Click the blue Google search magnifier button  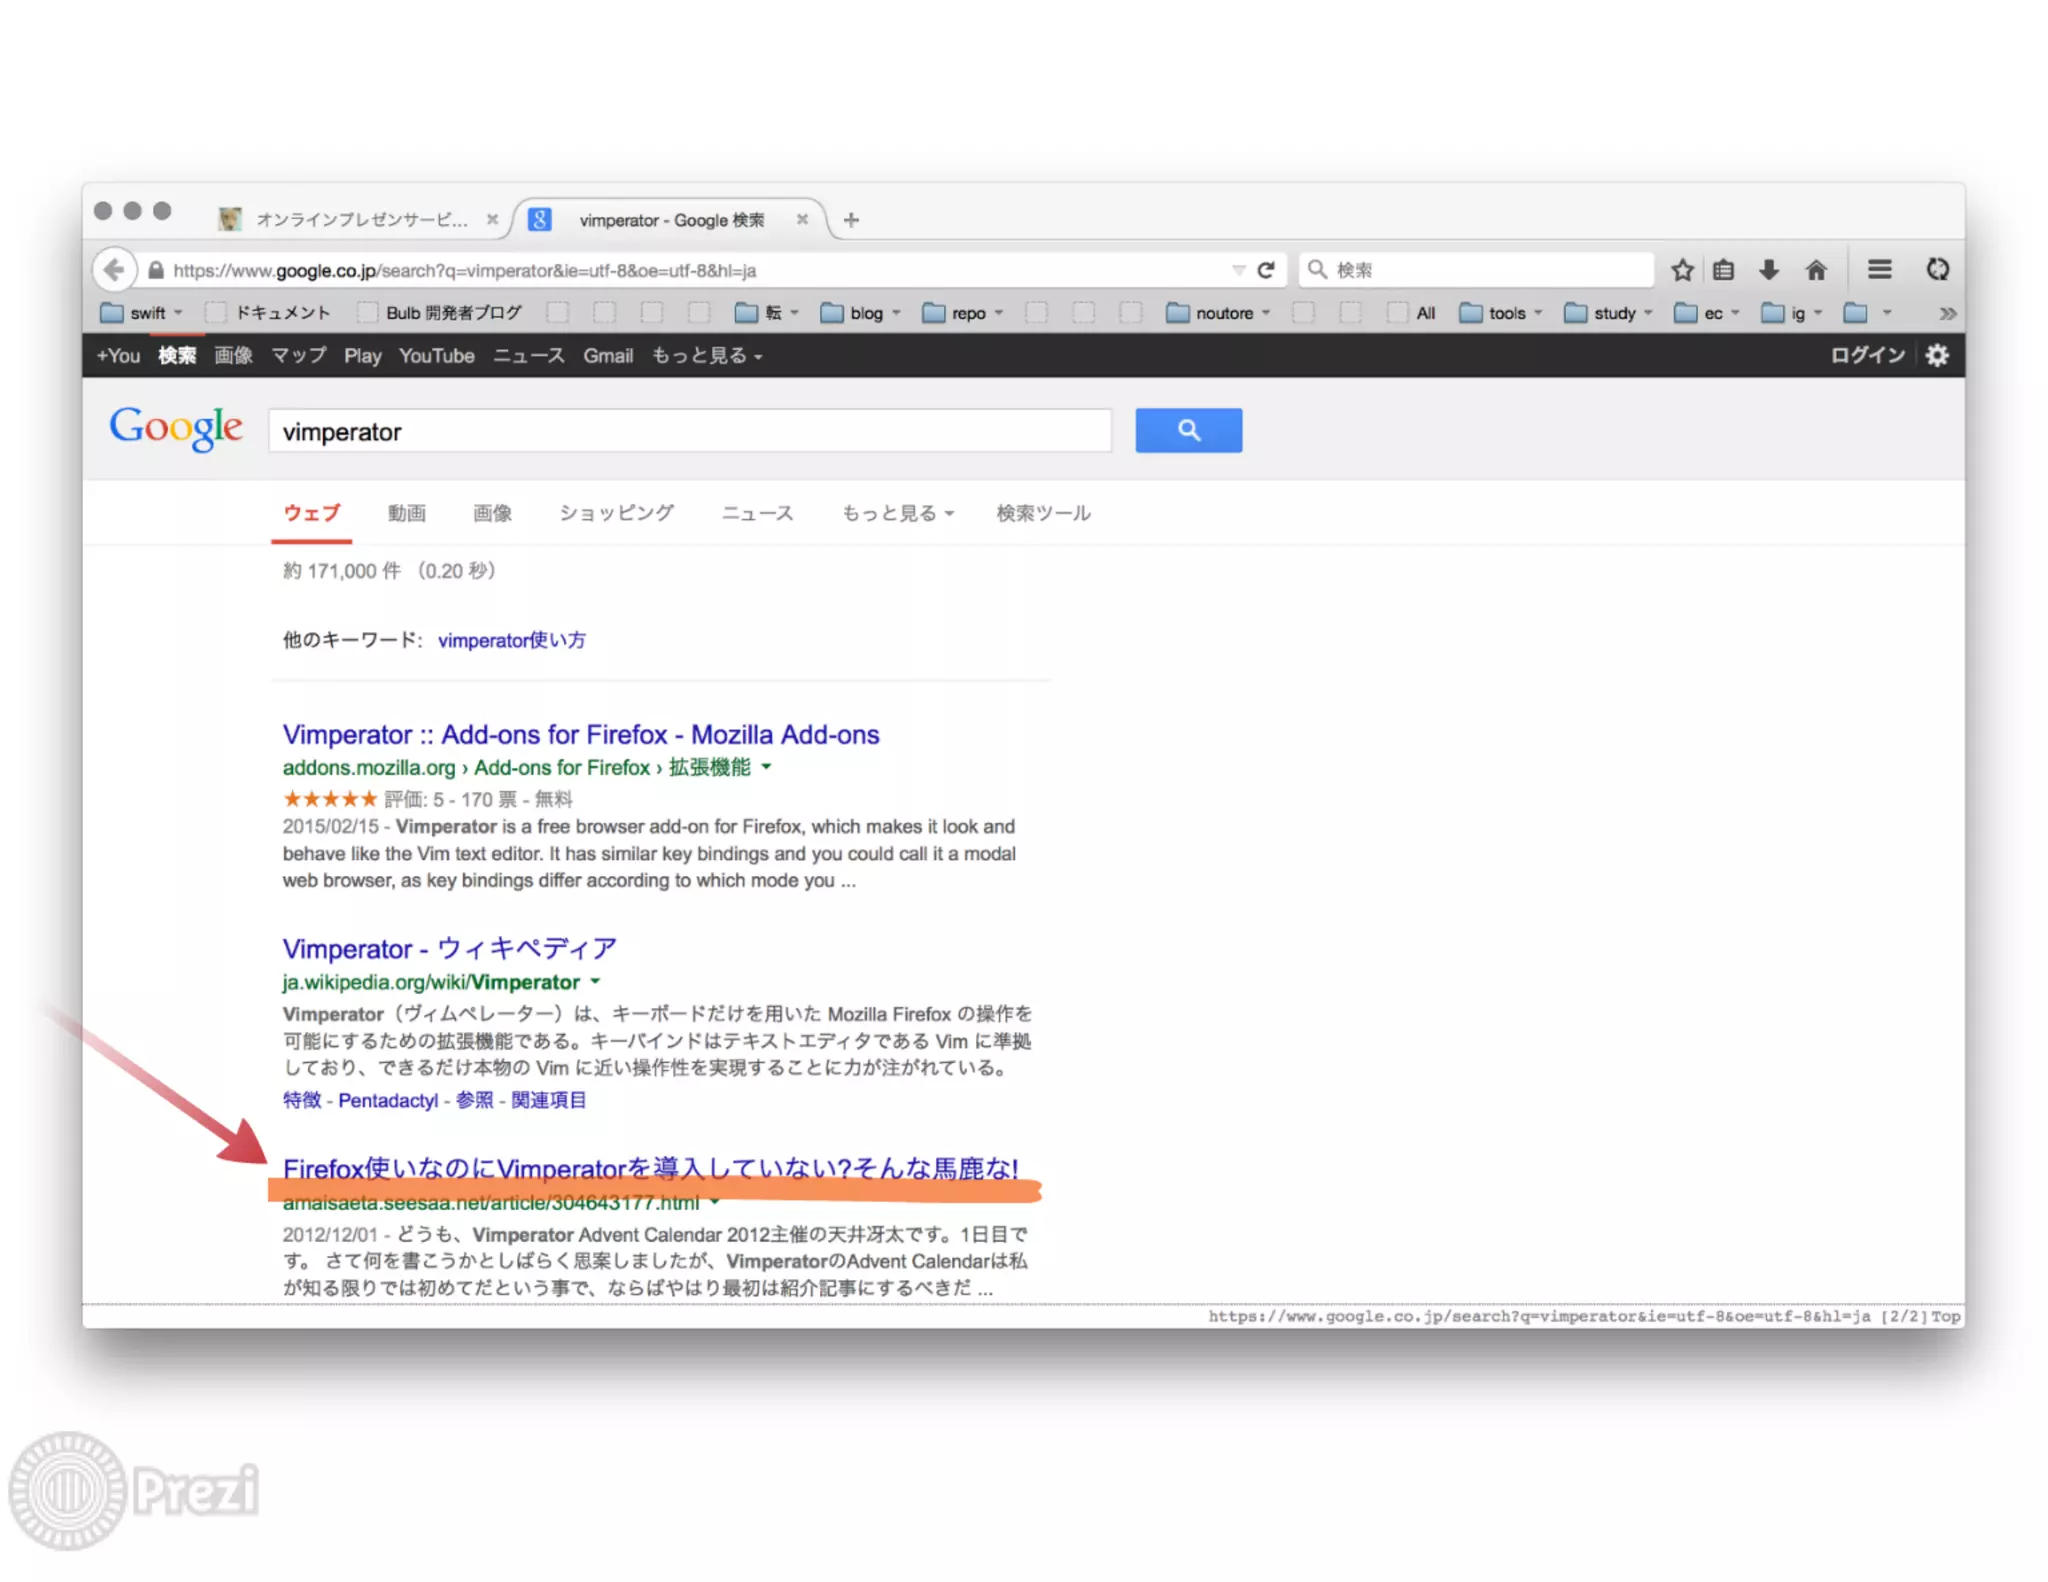pos(1188,430)
